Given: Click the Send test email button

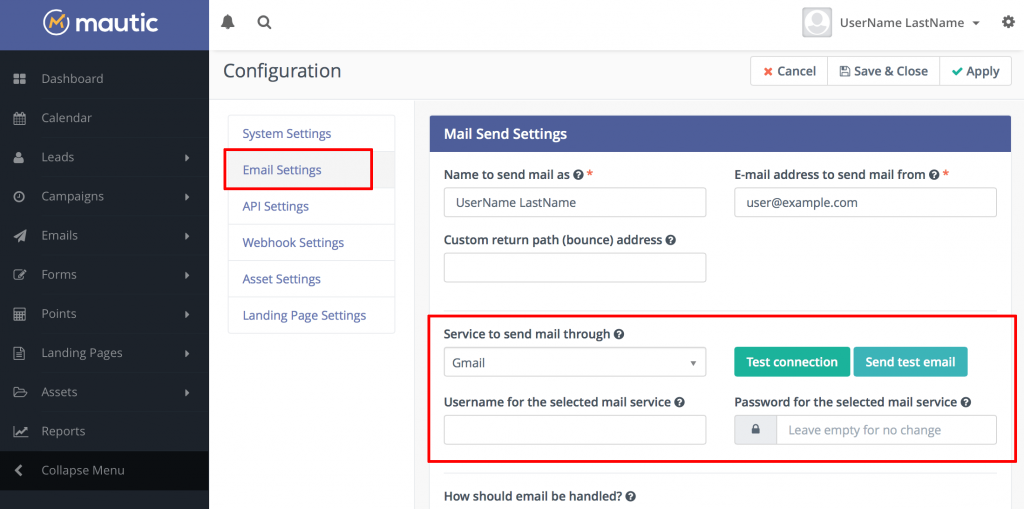Looking at the screenshot, I should (x=910, y=362).
